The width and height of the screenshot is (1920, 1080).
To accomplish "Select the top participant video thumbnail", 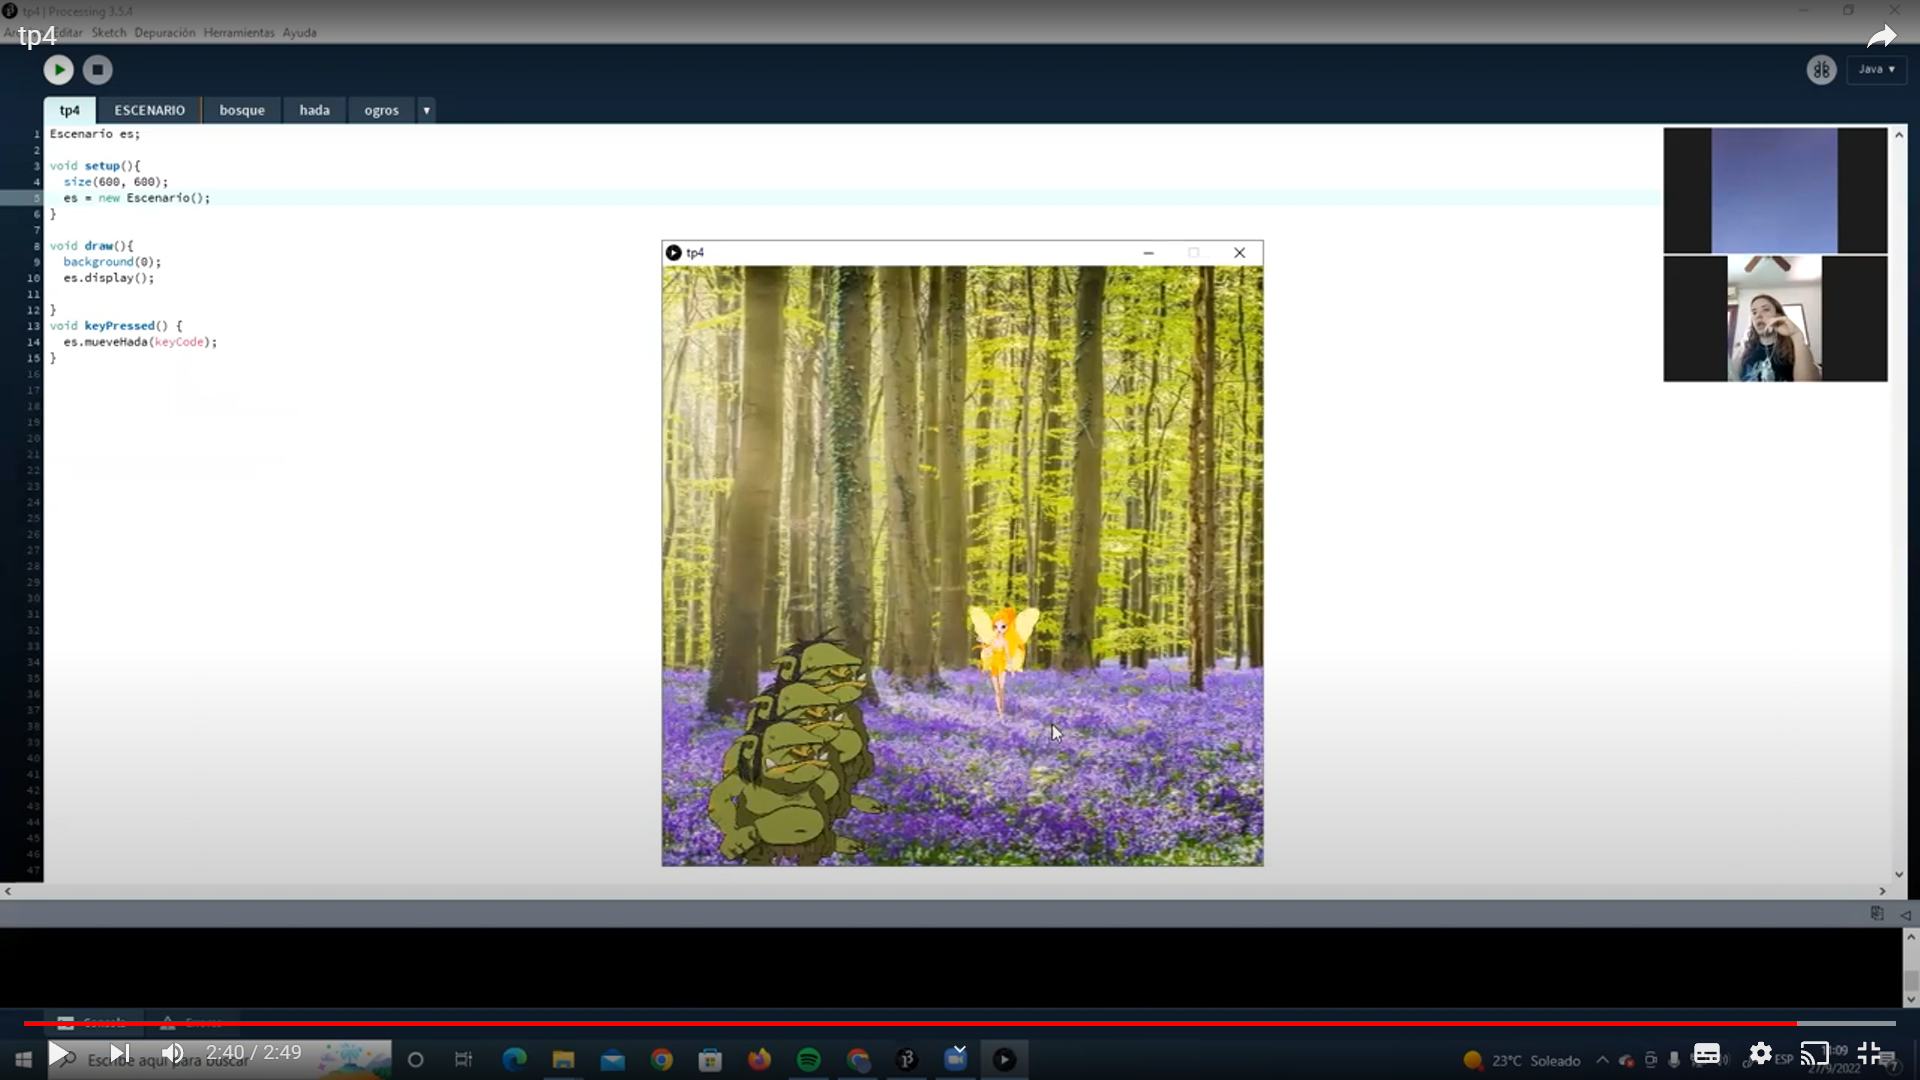I will 1775,190.
